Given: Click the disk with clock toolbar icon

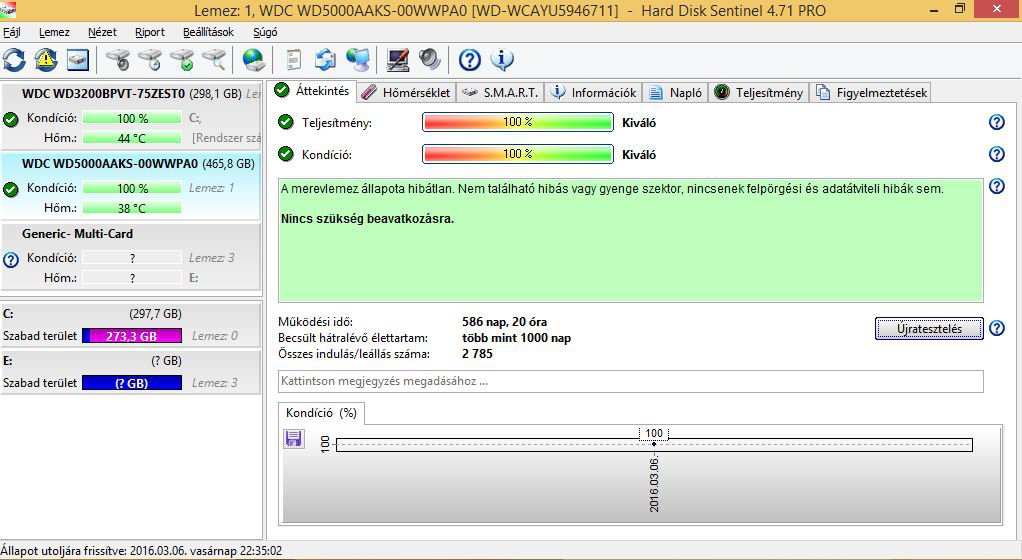Looking at the screenshot, I should coord(151,60).
